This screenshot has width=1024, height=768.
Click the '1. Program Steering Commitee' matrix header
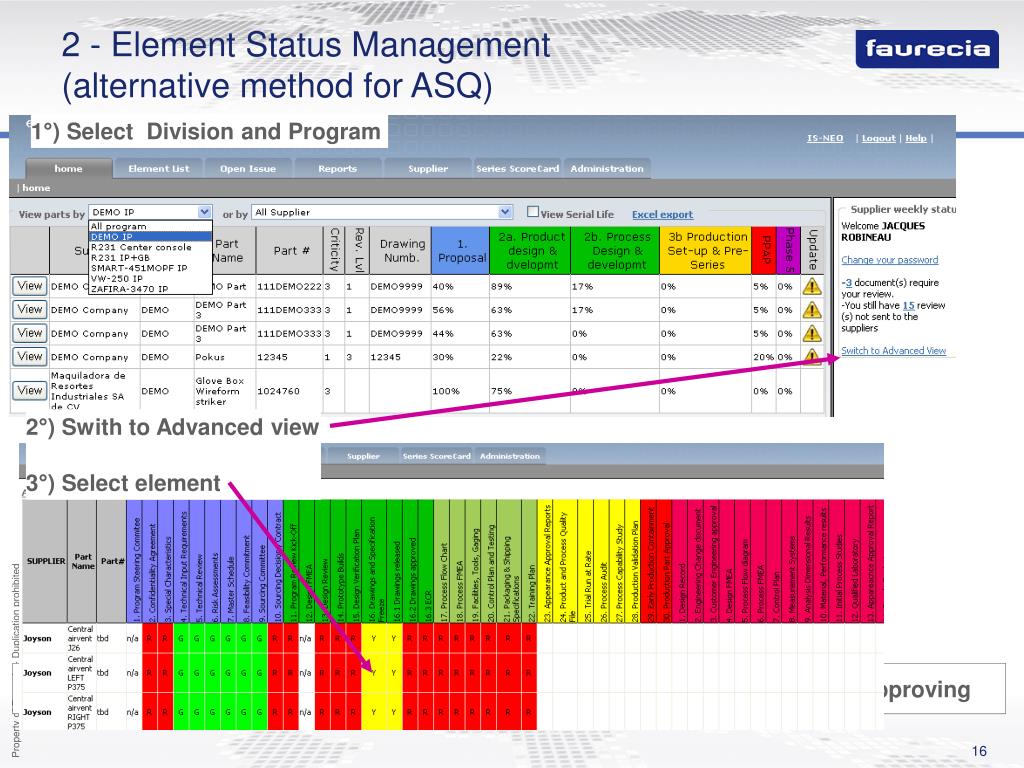click(135, 562)
